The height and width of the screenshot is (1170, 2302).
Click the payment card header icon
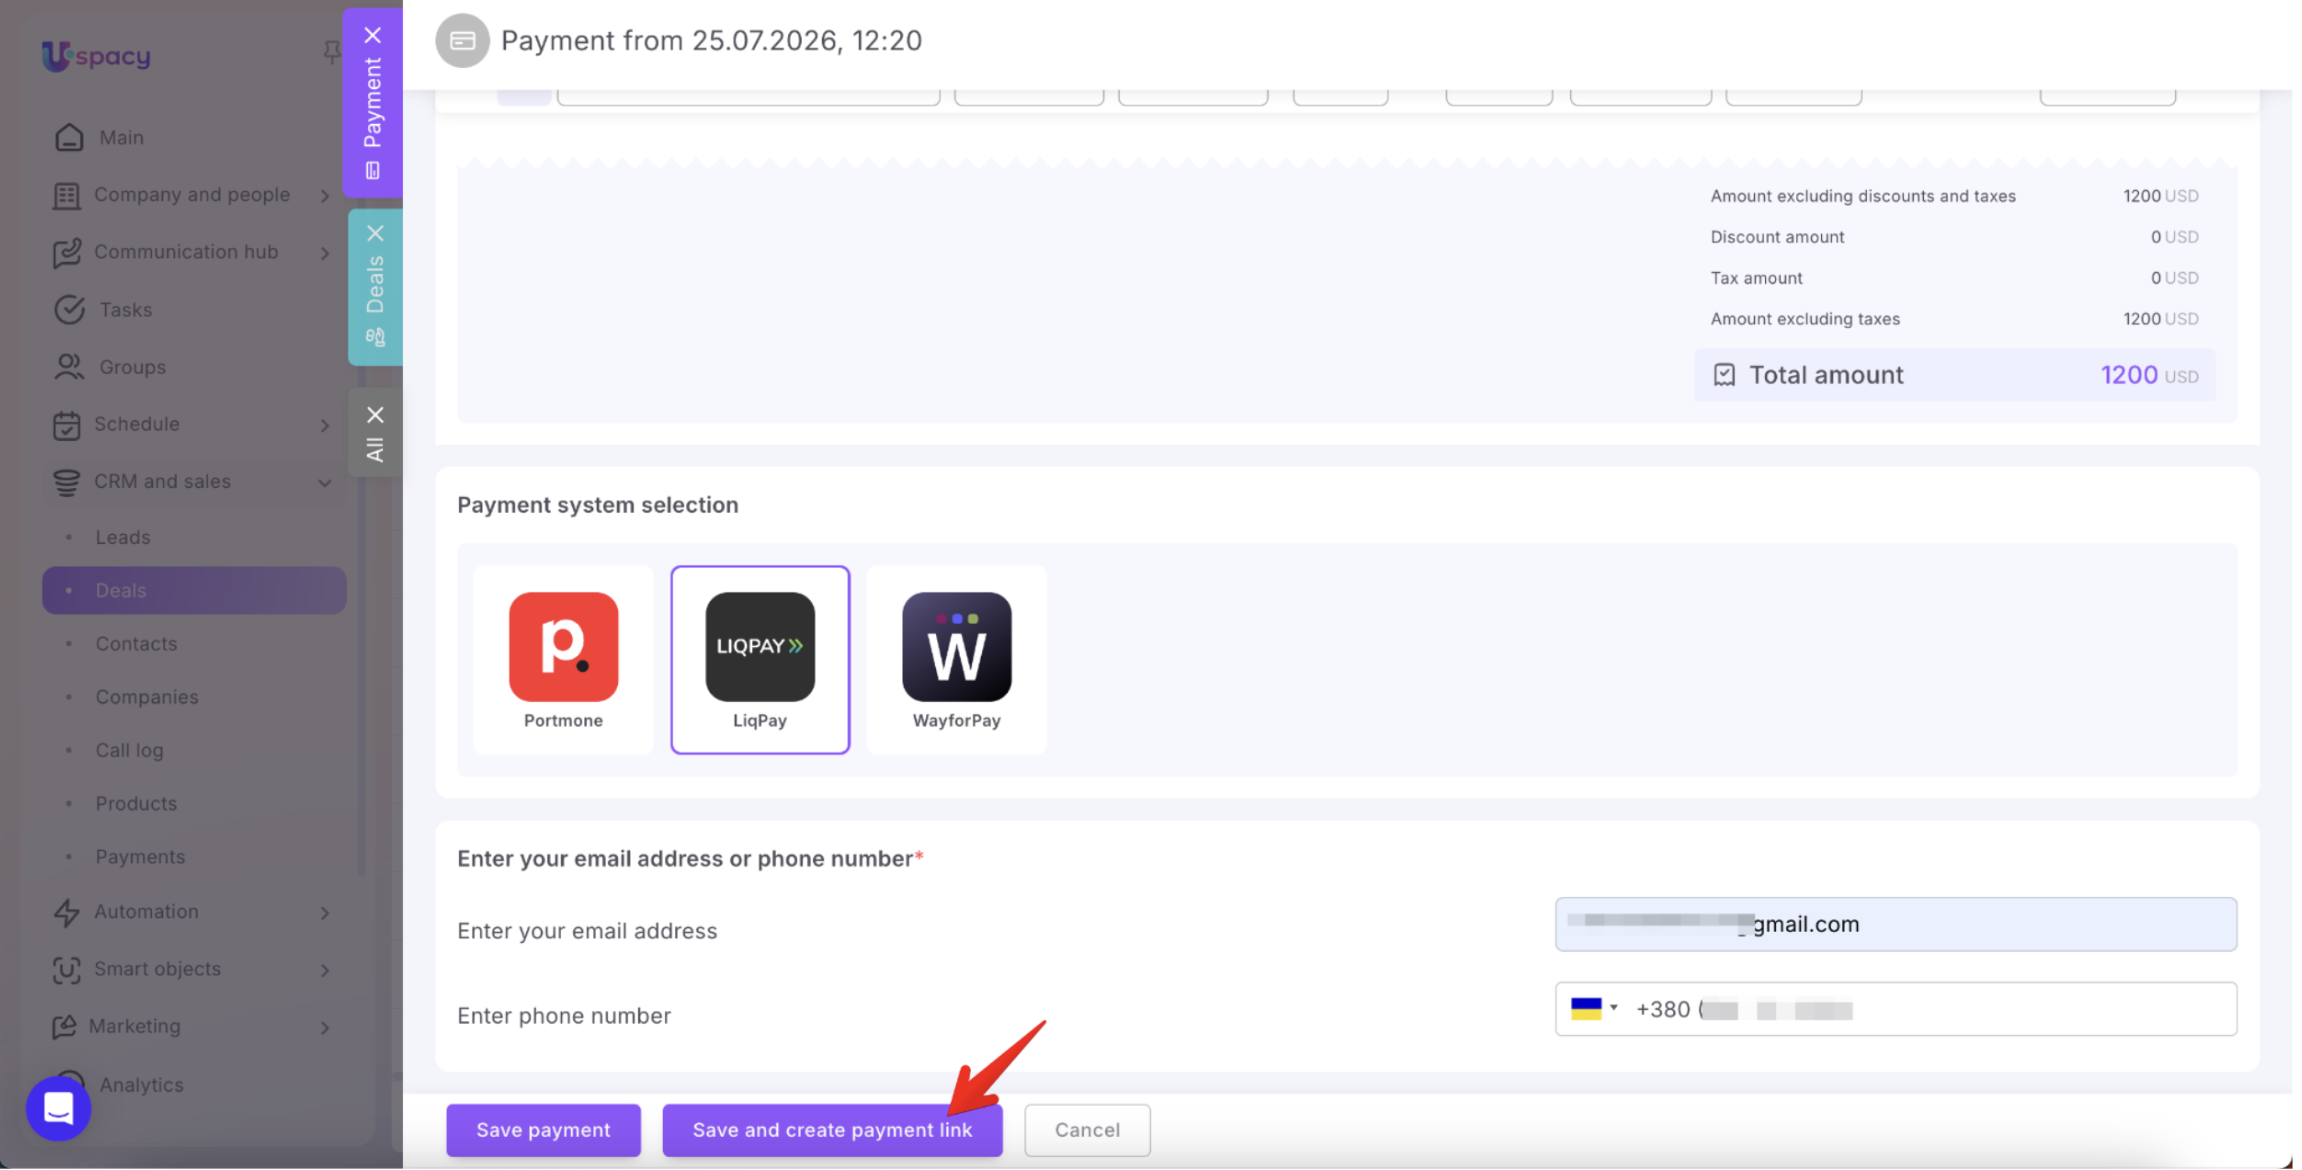click(462, 41)
